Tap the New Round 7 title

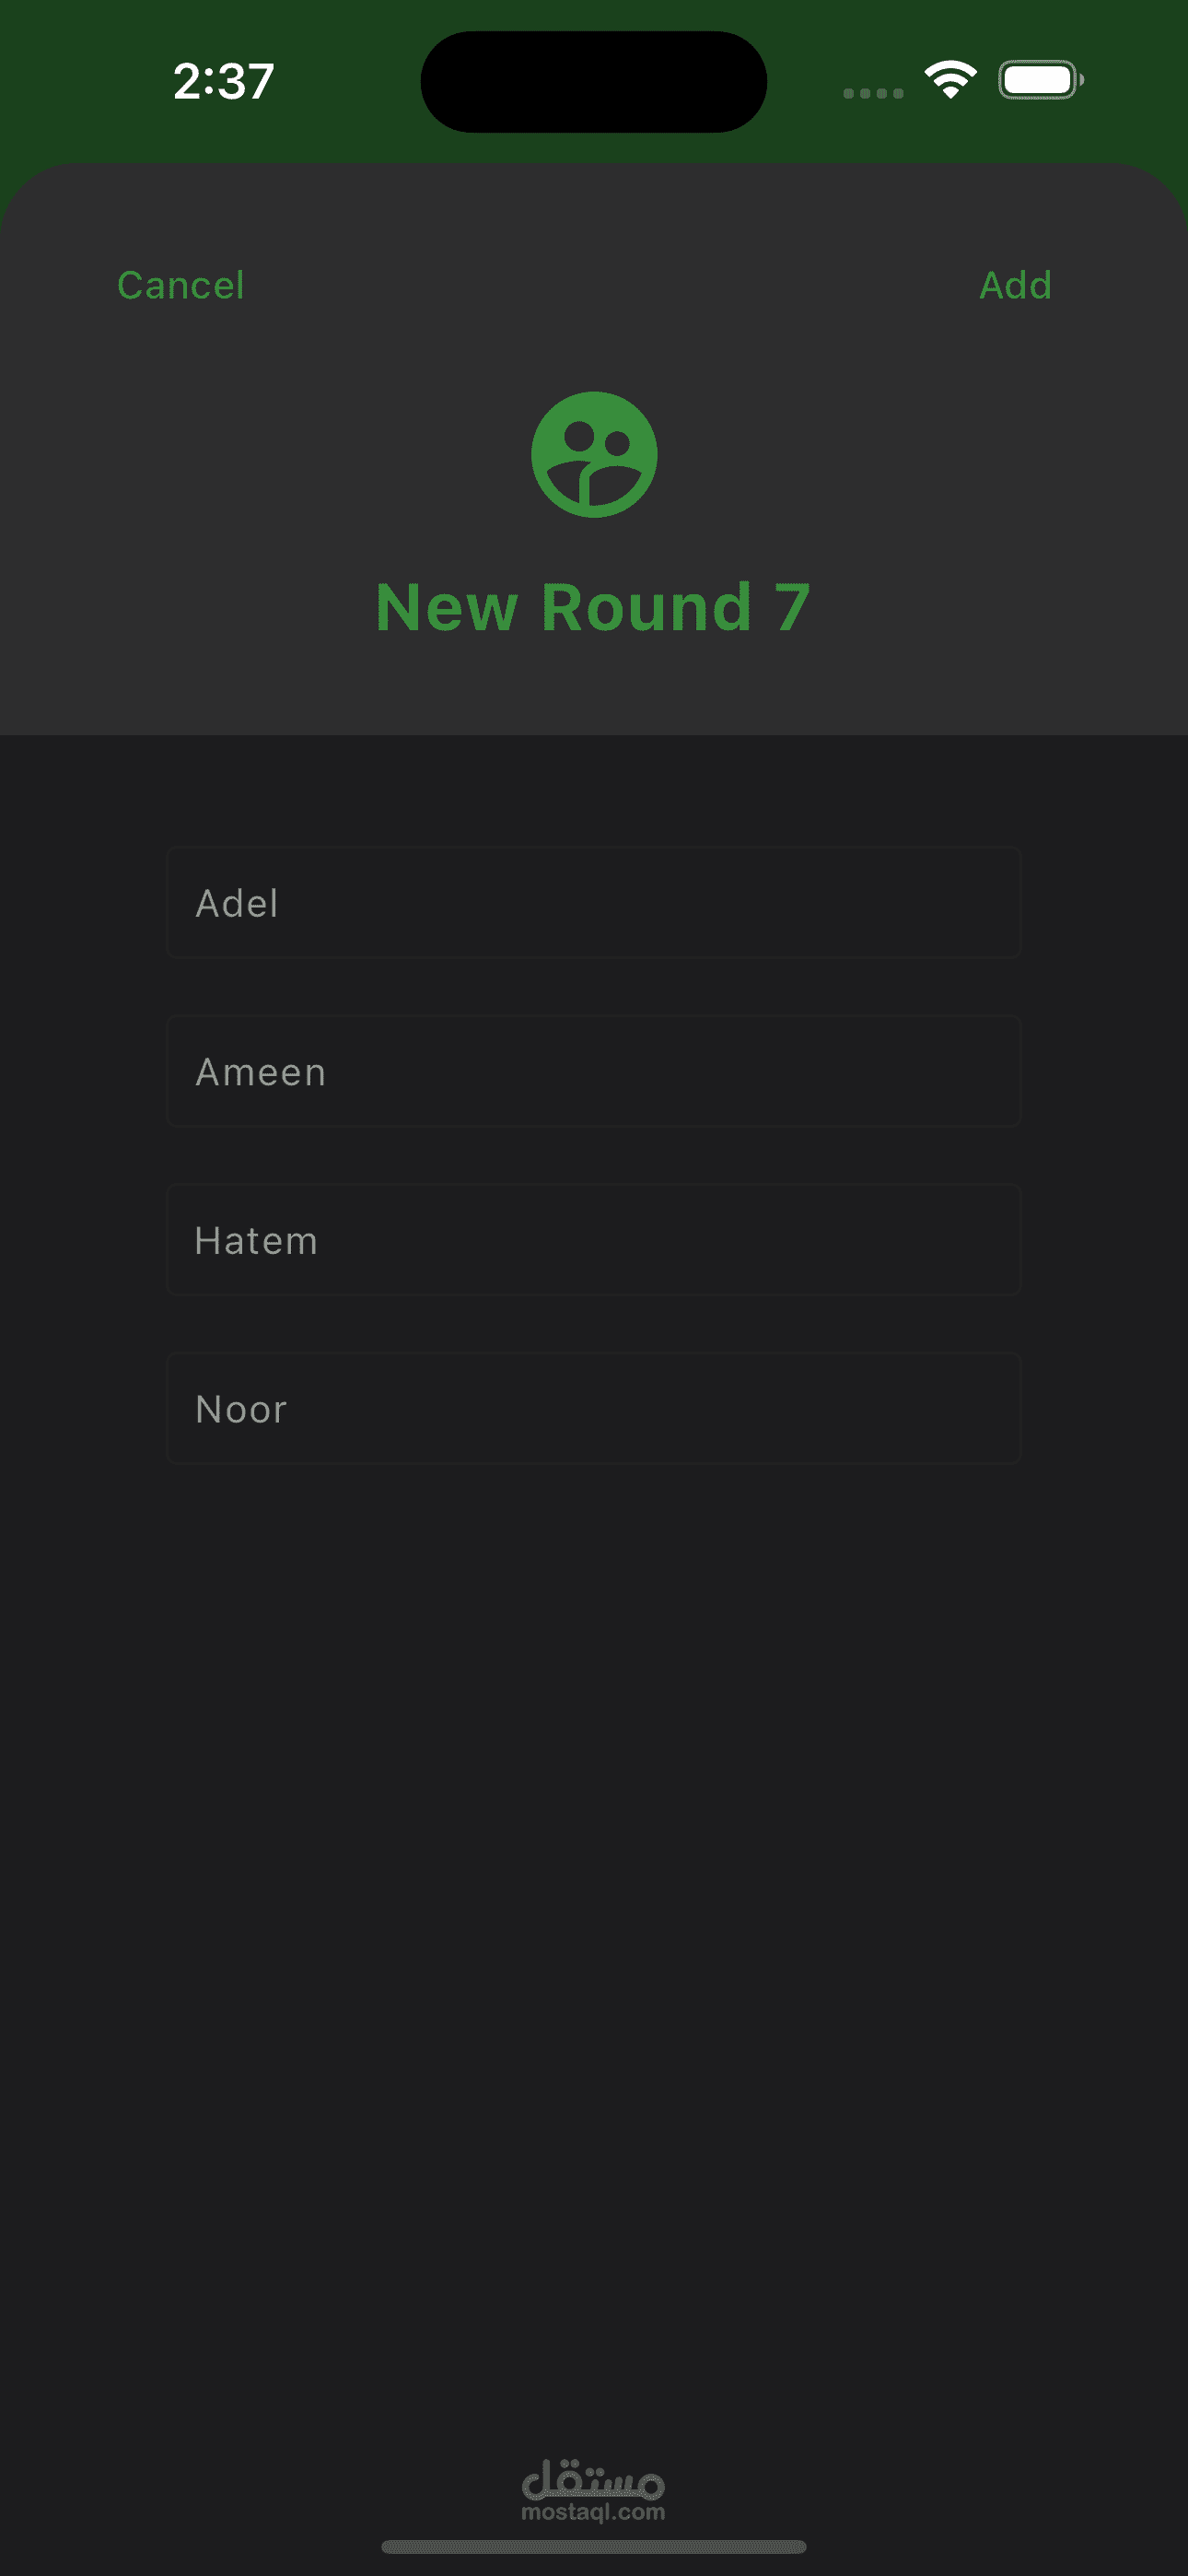[593, 607]
